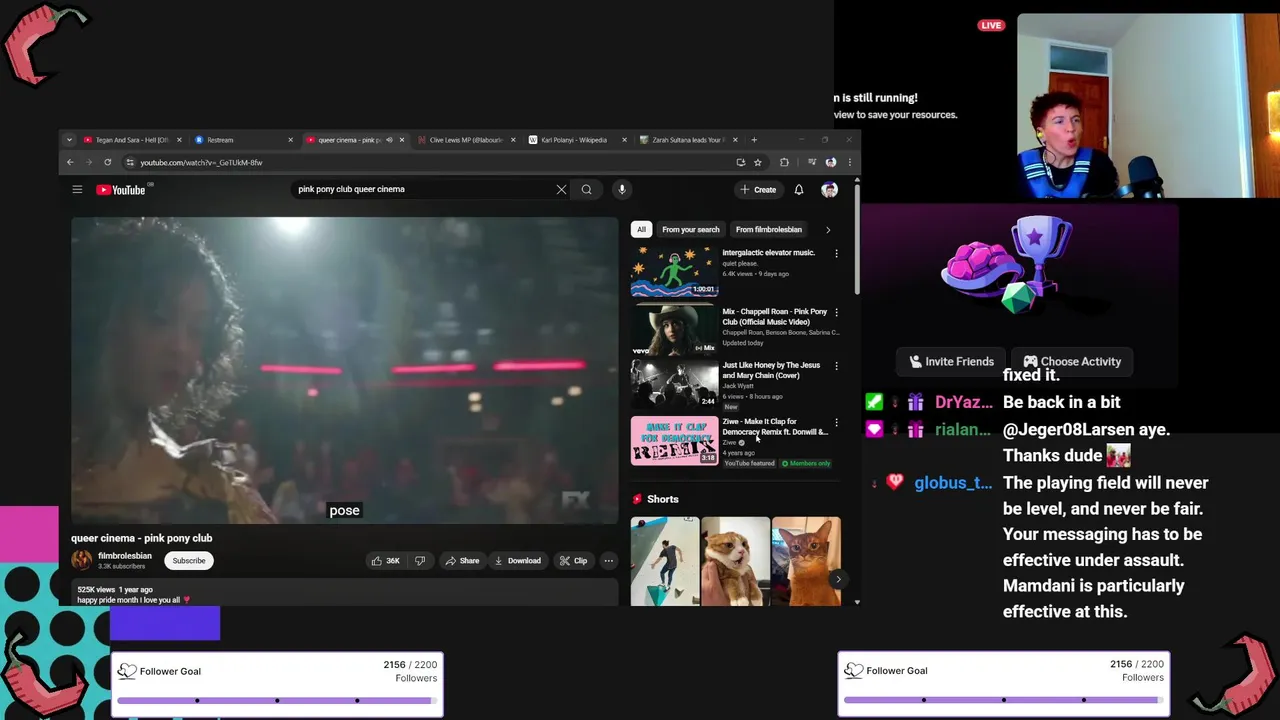Click globus_t username in chat
This screenshot has height=720, width=1280.
pos(953,483)
